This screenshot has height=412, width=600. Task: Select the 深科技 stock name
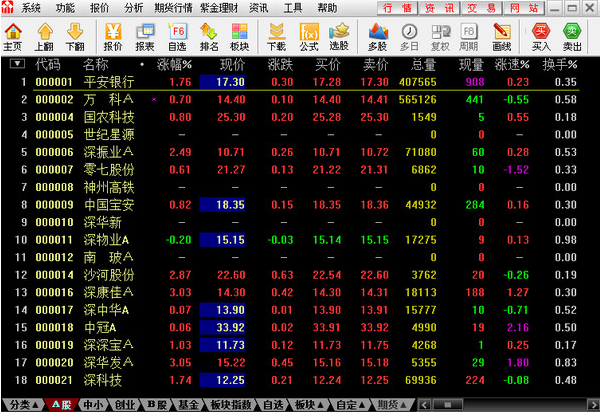pyautogui.click(x=103, y=380)
